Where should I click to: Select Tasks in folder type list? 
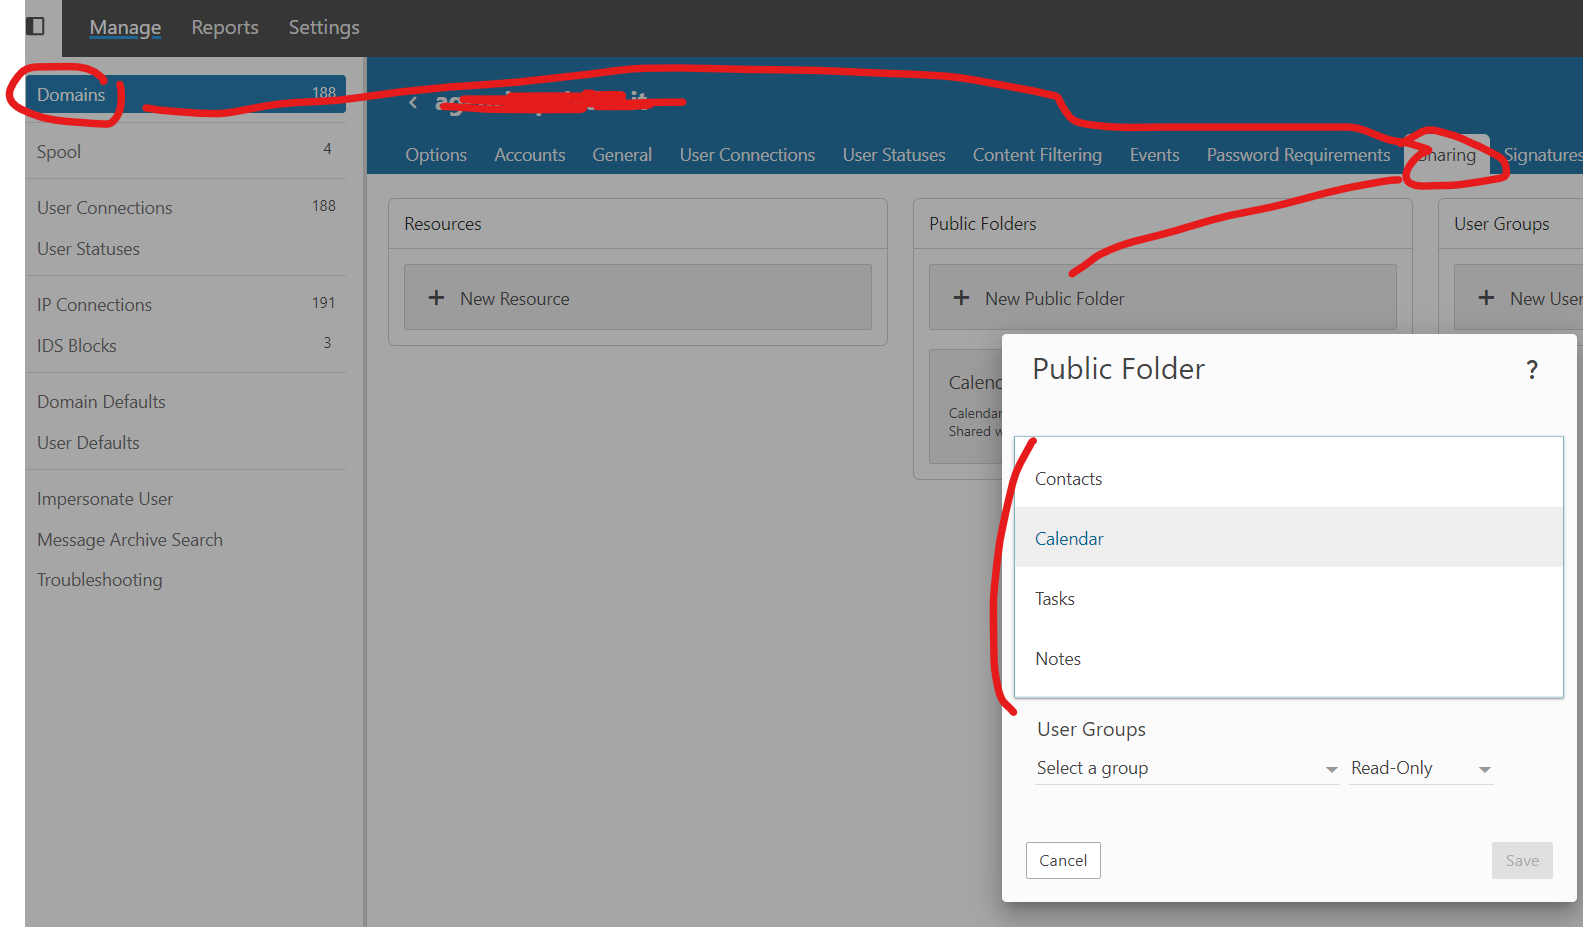pos(1055,599)
